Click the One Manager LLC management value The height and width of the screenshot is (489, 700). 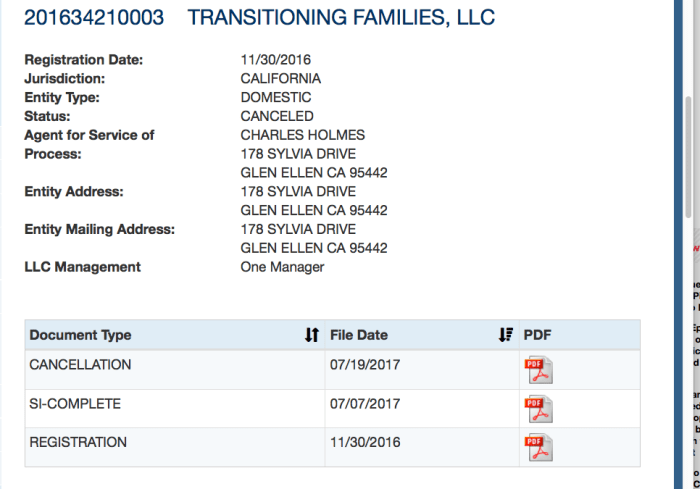[282, 267]
